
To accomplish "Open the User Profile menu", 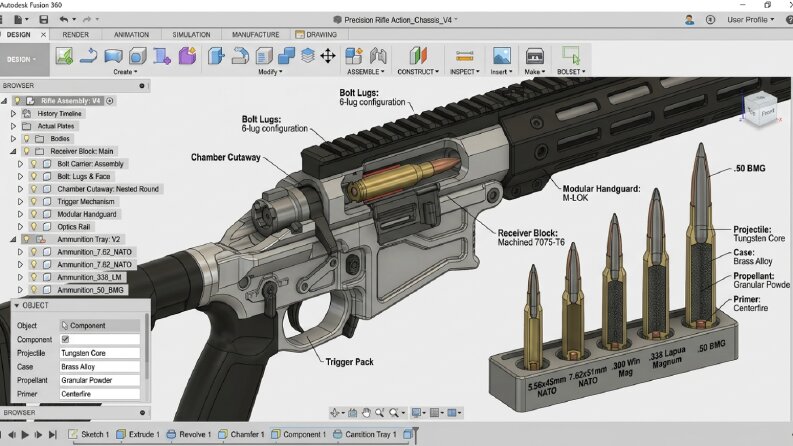I will pyautogui.click(x=751, y=20).
